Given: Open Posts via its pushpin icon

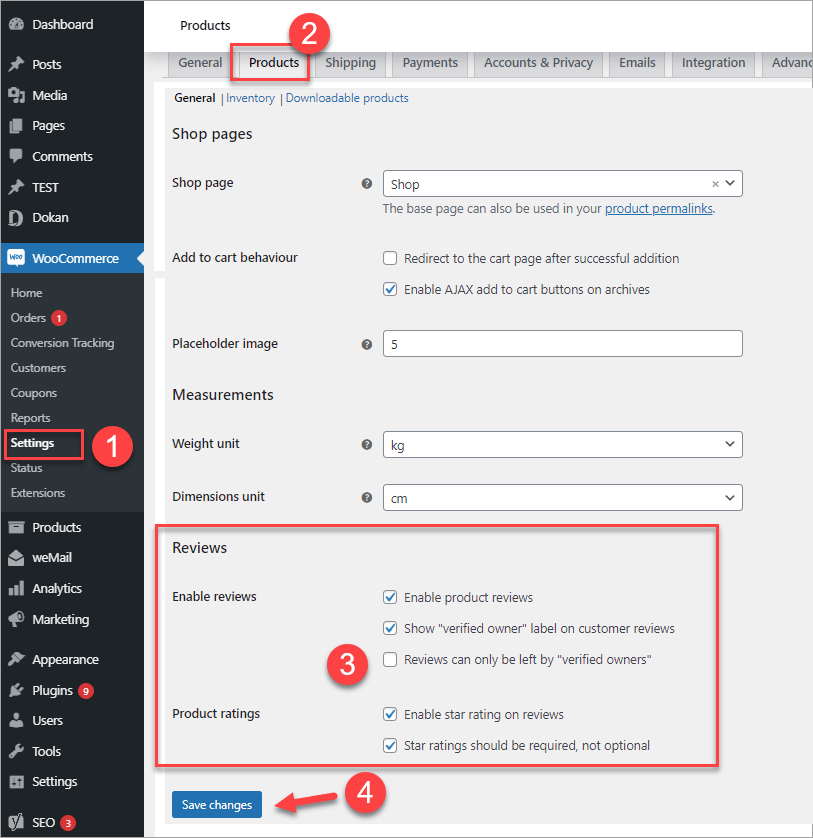Looking at the screenshot, I should pos(16,64).
